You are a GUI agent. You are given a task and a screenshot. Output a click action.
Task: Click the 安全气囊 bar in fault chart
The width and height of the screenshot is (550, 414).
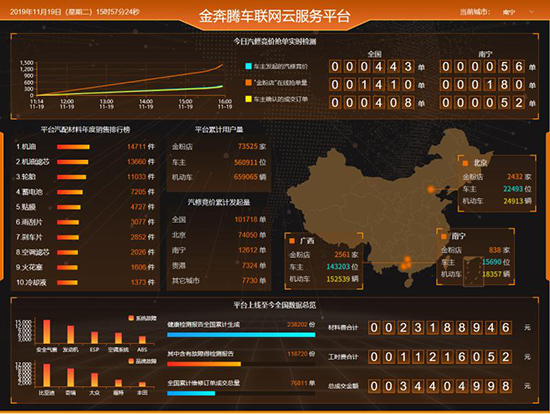coord(47,332)
